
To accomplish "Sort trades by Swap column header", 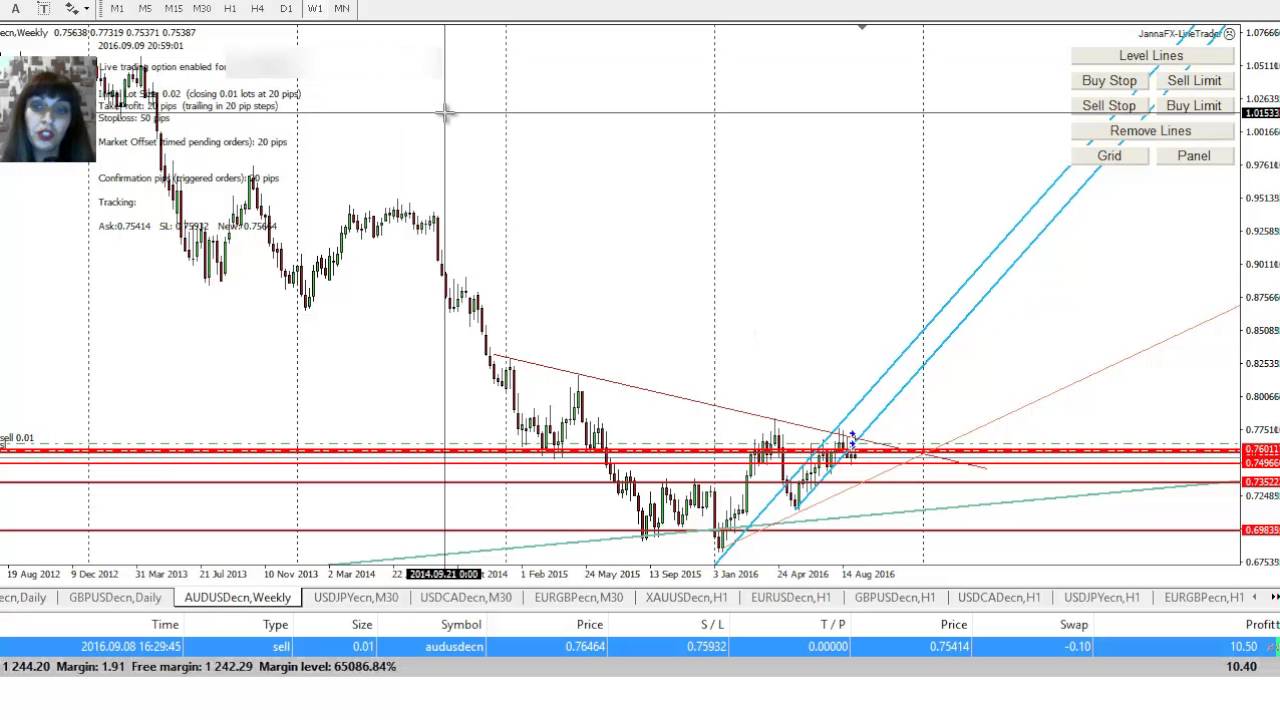I will tap(1074, 624).
